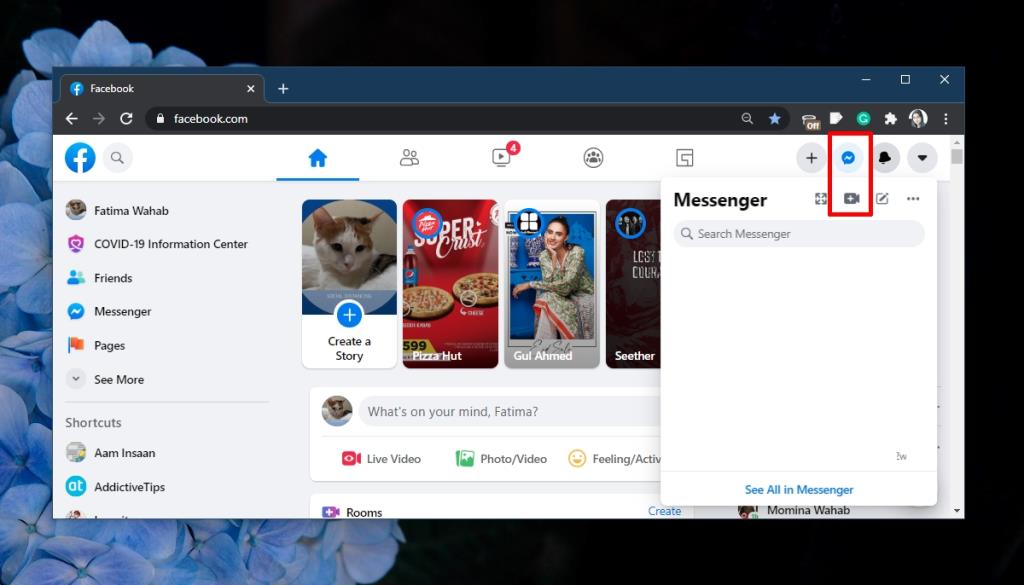The height and width of the screenshot is (585, 1024).
Task: Open the Gaming icon in top navigation
Action: (x=686, y=157)
